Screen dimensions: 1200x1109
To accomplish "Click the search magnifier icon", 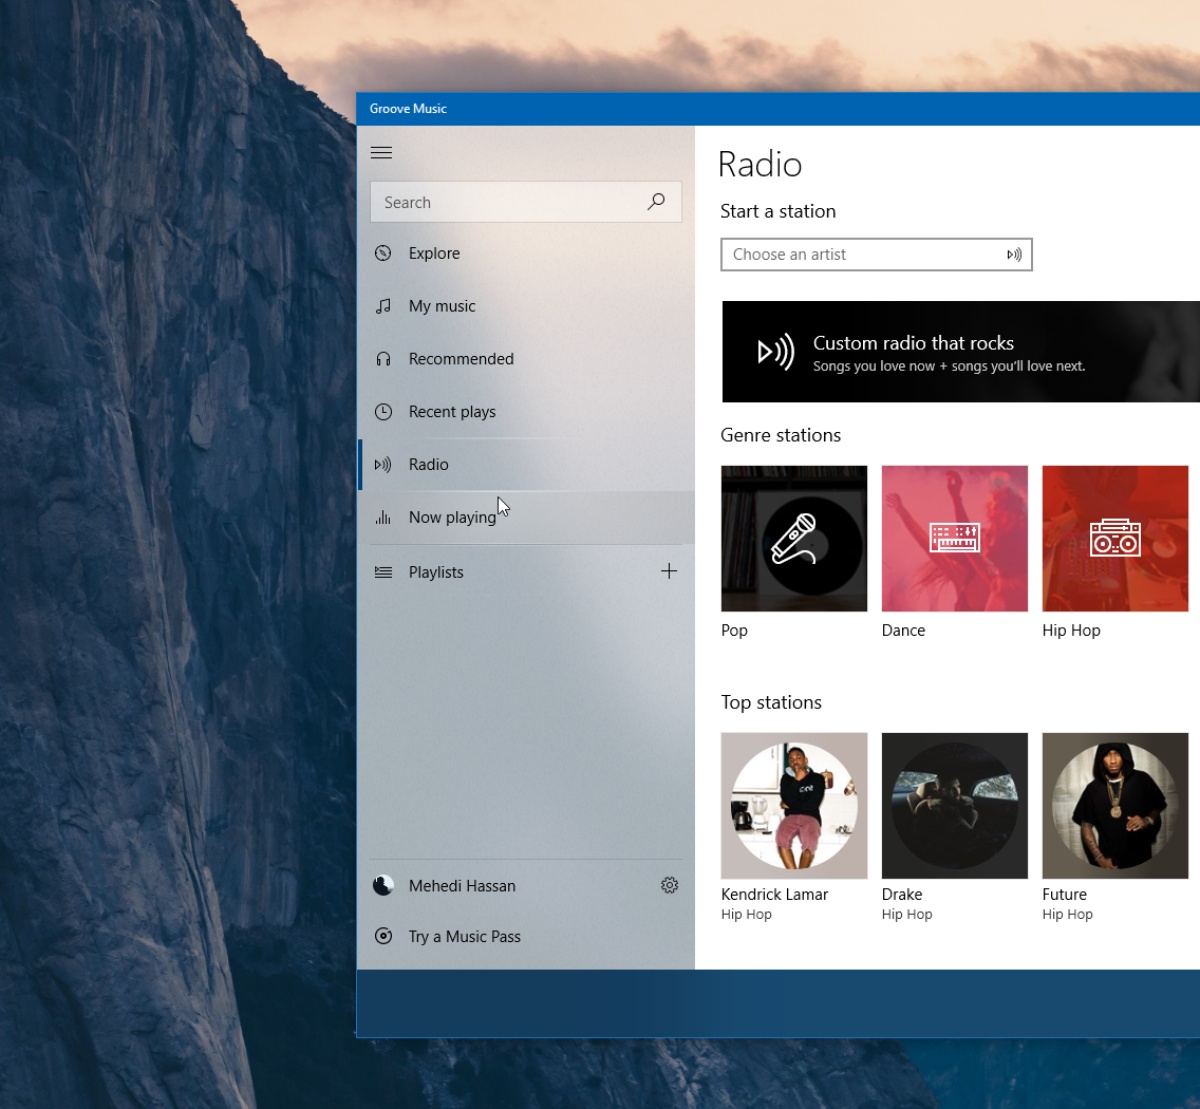I will click(656, 202).
